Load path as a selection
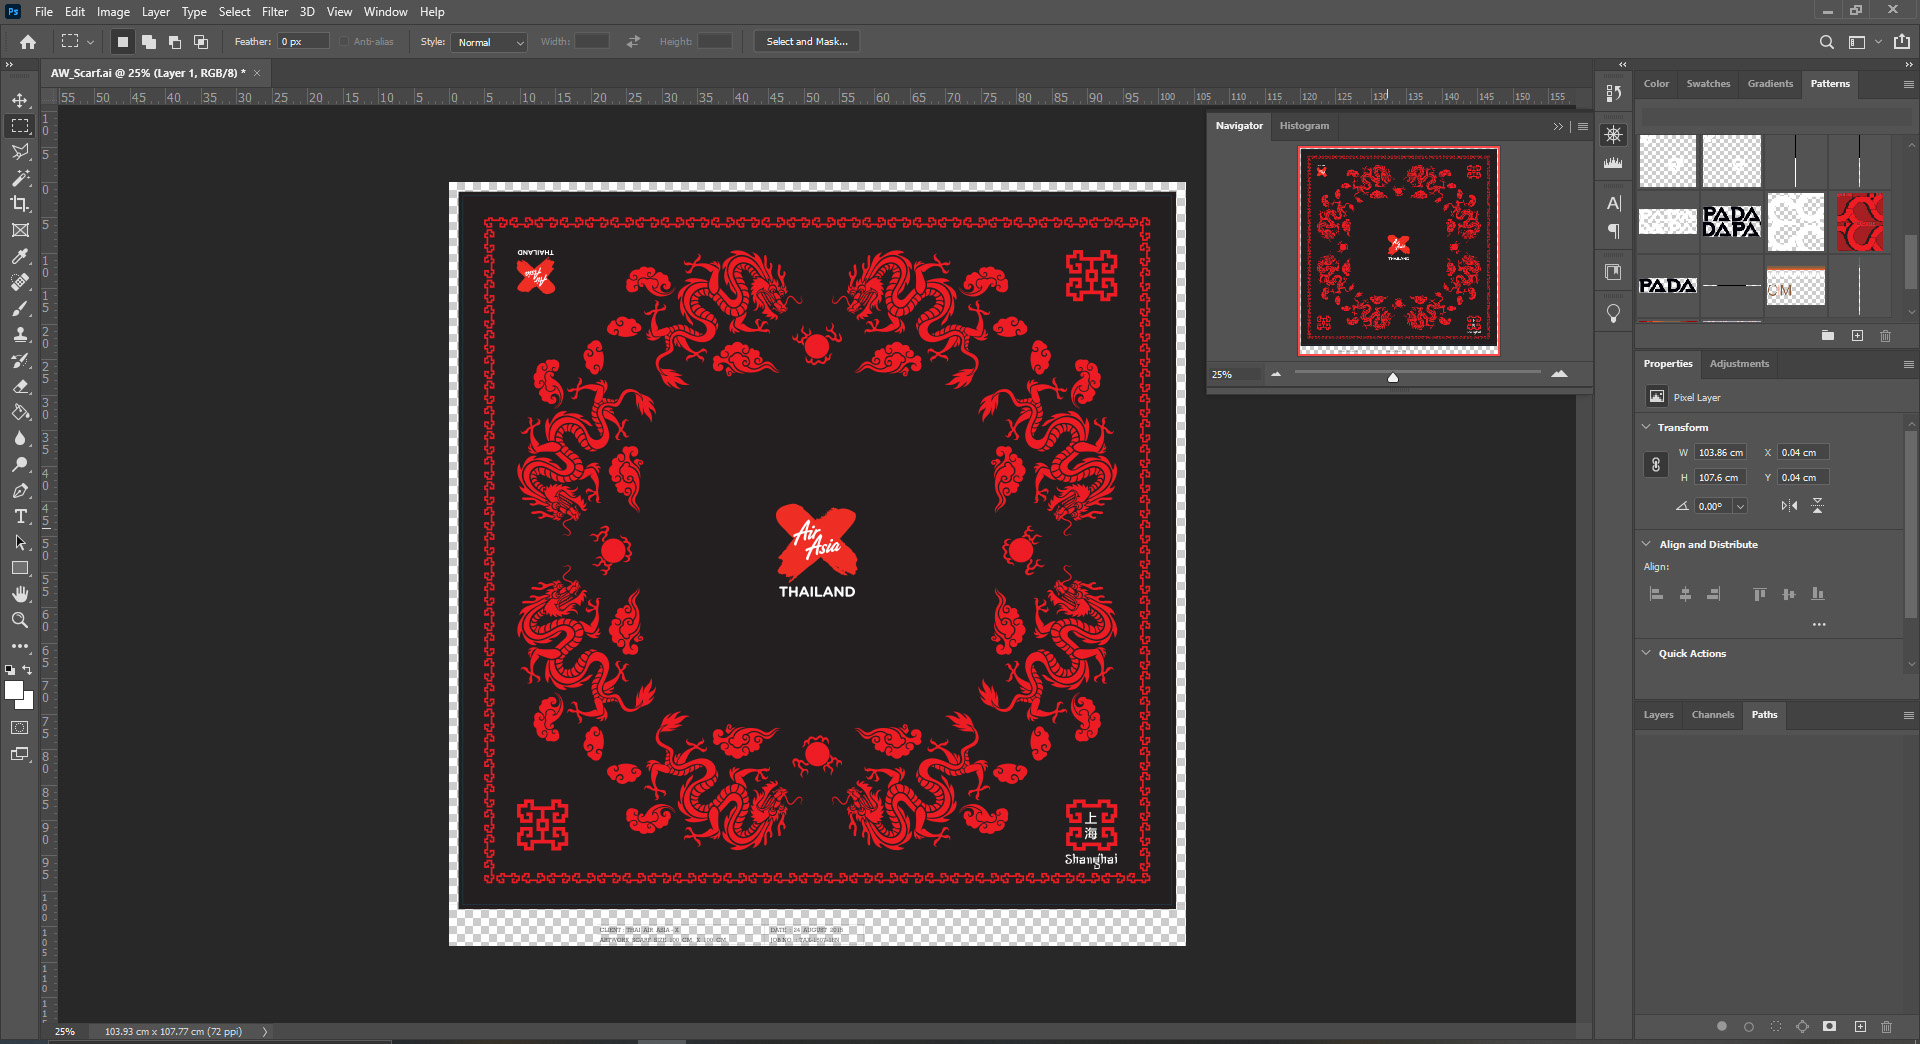This screenshot has height=1044, width=1920. tap(1776, 1027)
